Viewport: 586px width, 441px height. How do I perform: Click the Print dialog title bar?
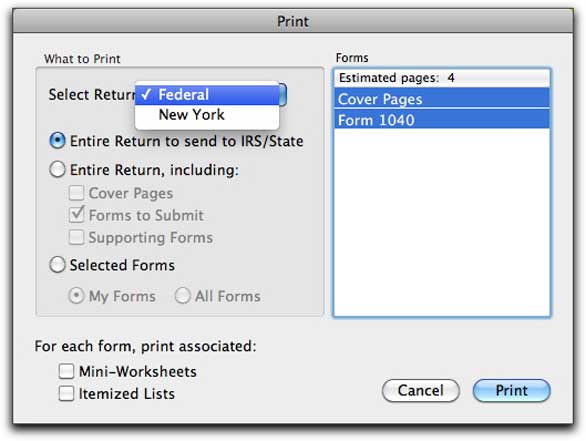(293, 21)
